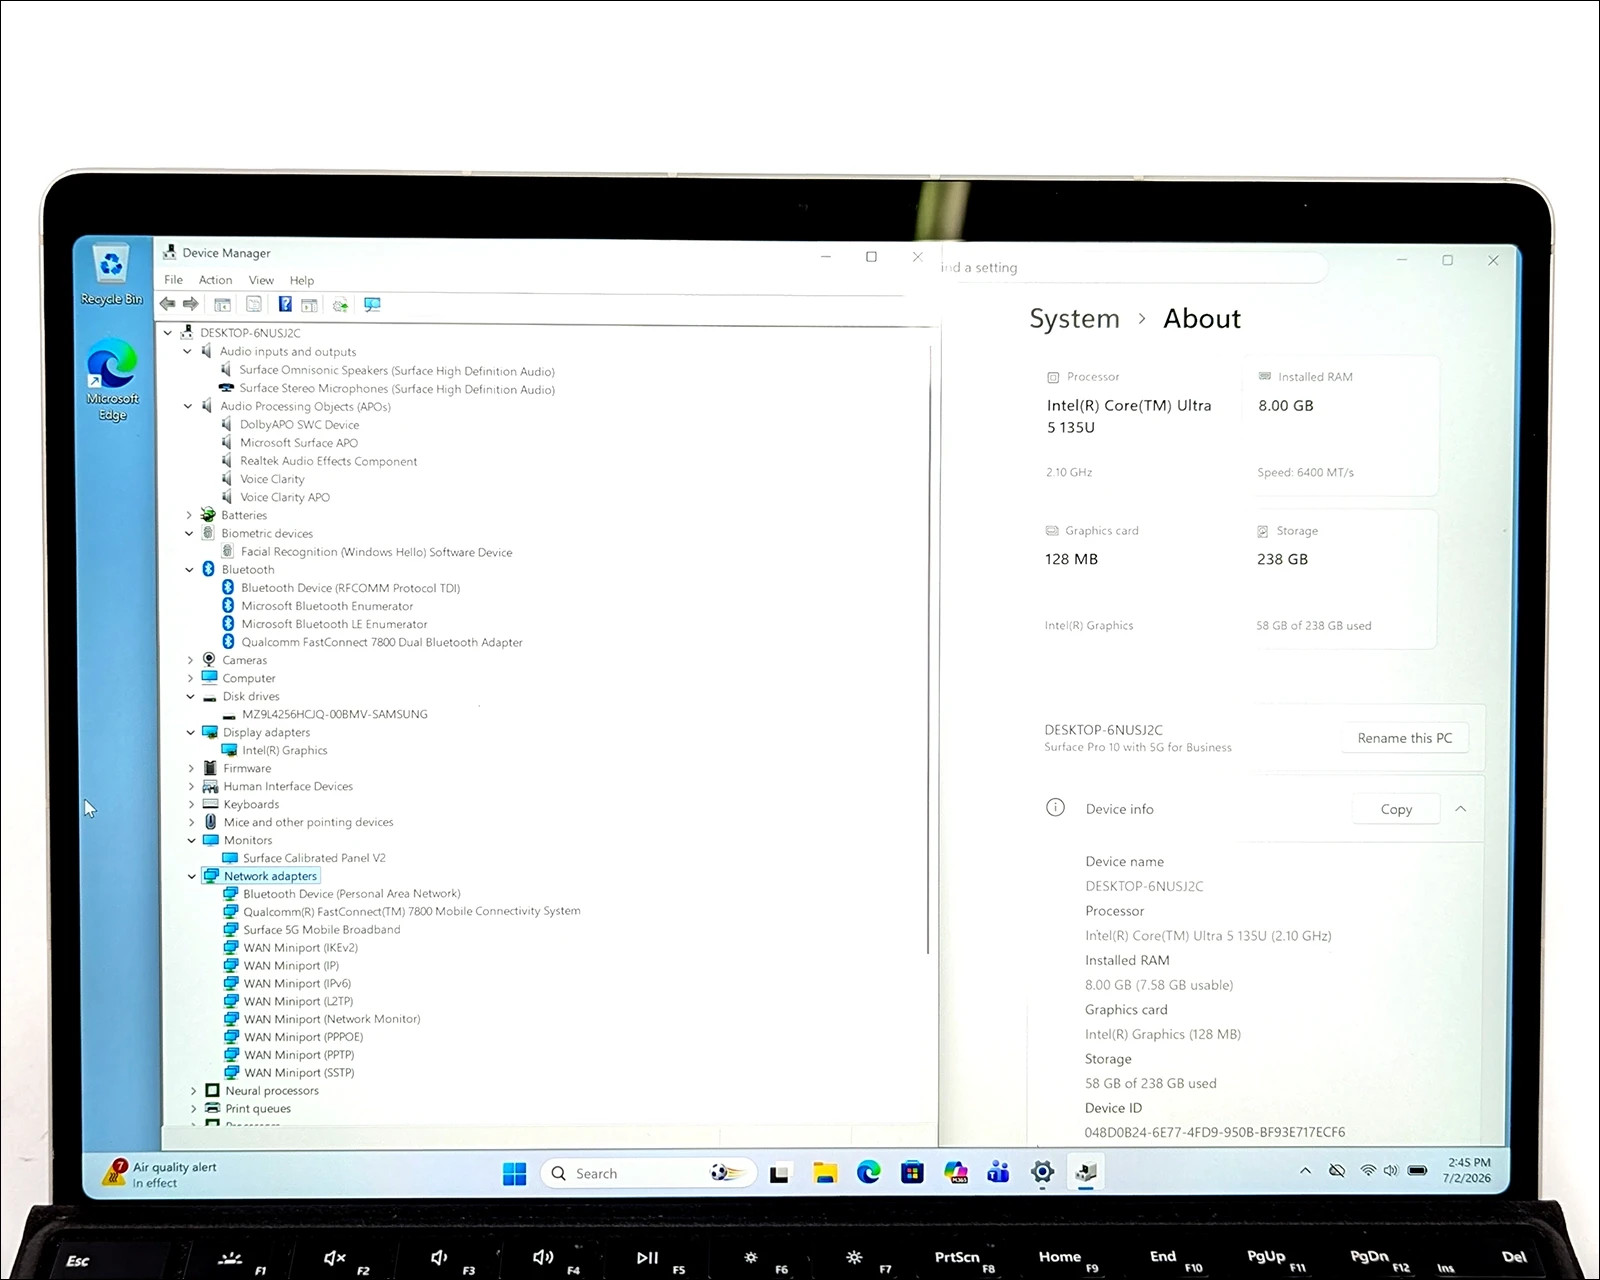Viewport: 1600px width, 1280px height.
Task: Collapse the DESKTOP-6NUSJ2C root node
Action: pos(168,333)
